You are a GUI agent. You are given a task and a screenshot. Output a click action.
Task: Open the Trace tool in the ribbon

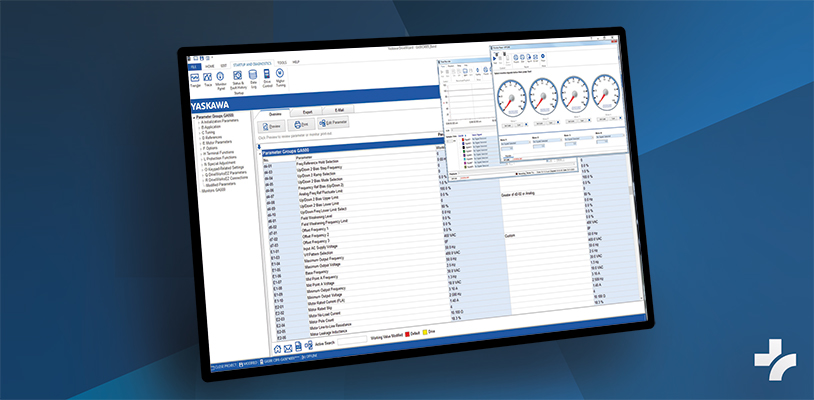click(208, 80)
